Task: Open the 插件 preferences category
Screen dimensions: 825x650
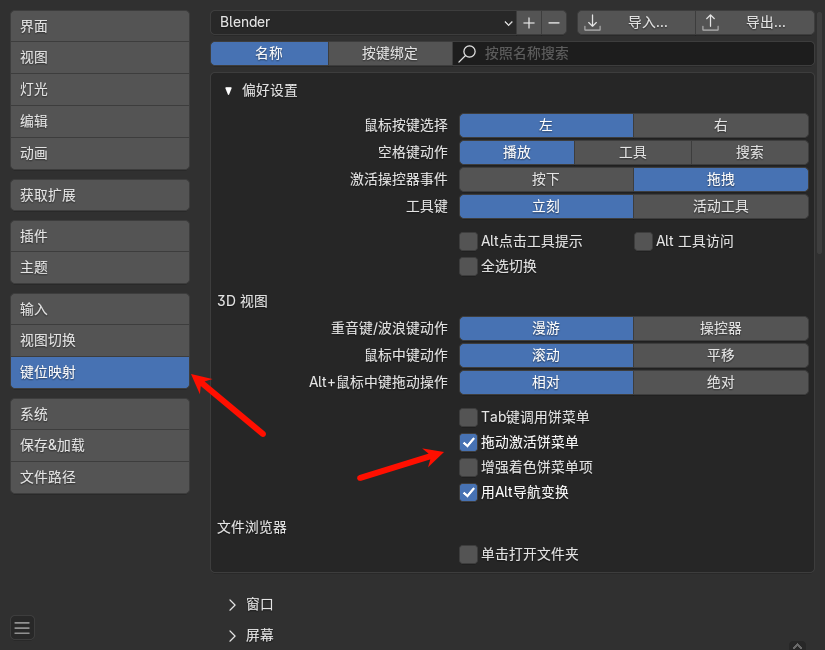Action: (x=99, y=236)
